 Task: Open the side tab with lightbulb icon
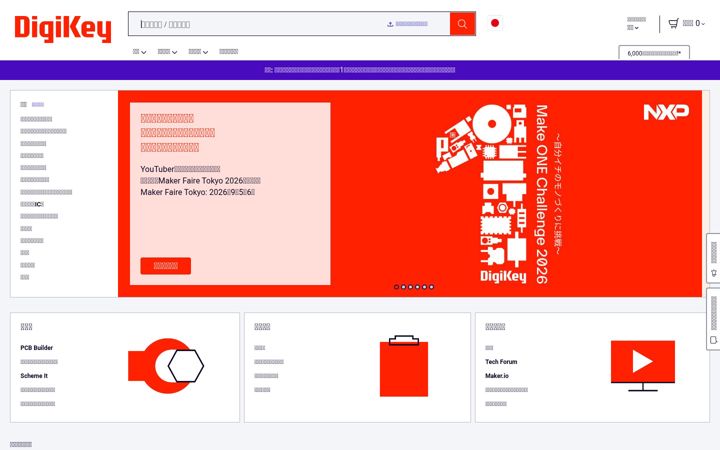(713, 258)
